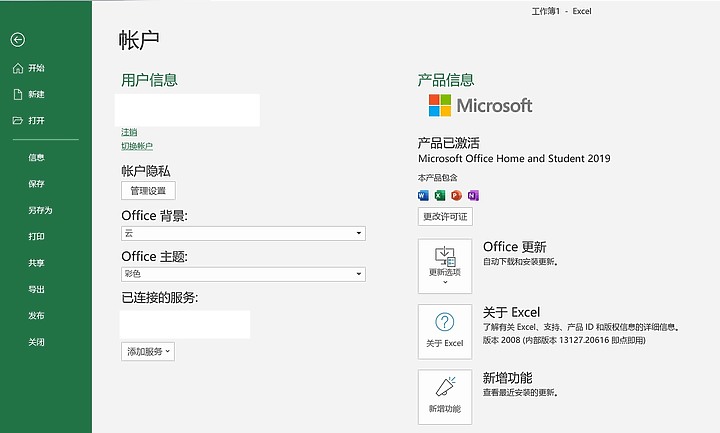Expand the Office 主题 dropdown

243,274
